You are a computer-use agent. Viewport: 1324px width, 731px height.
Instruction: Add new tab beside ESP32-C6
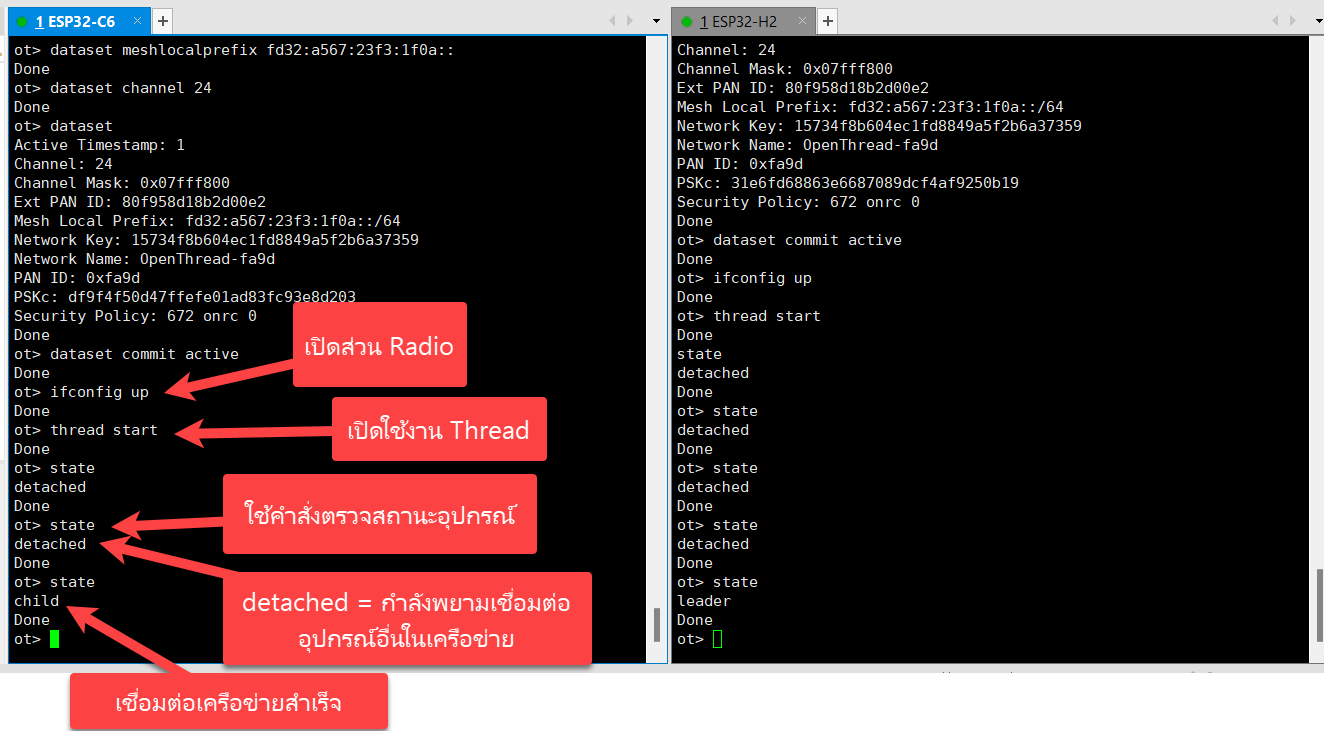(163, 21)
